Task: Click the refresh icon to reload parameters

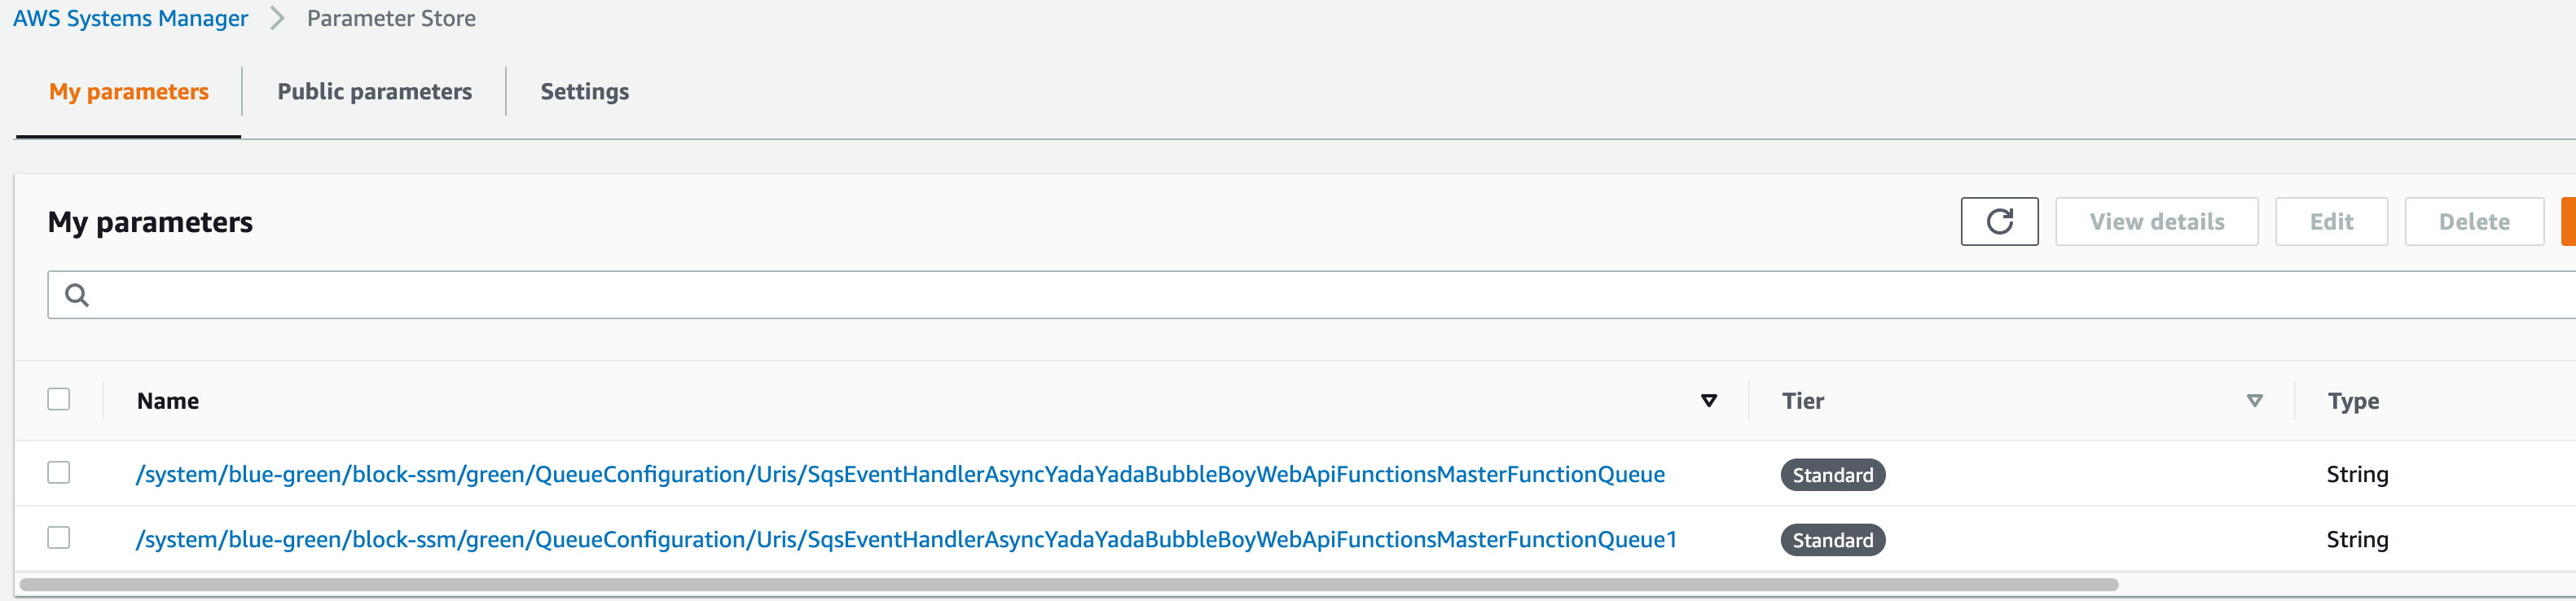Action: point(1999,221)
